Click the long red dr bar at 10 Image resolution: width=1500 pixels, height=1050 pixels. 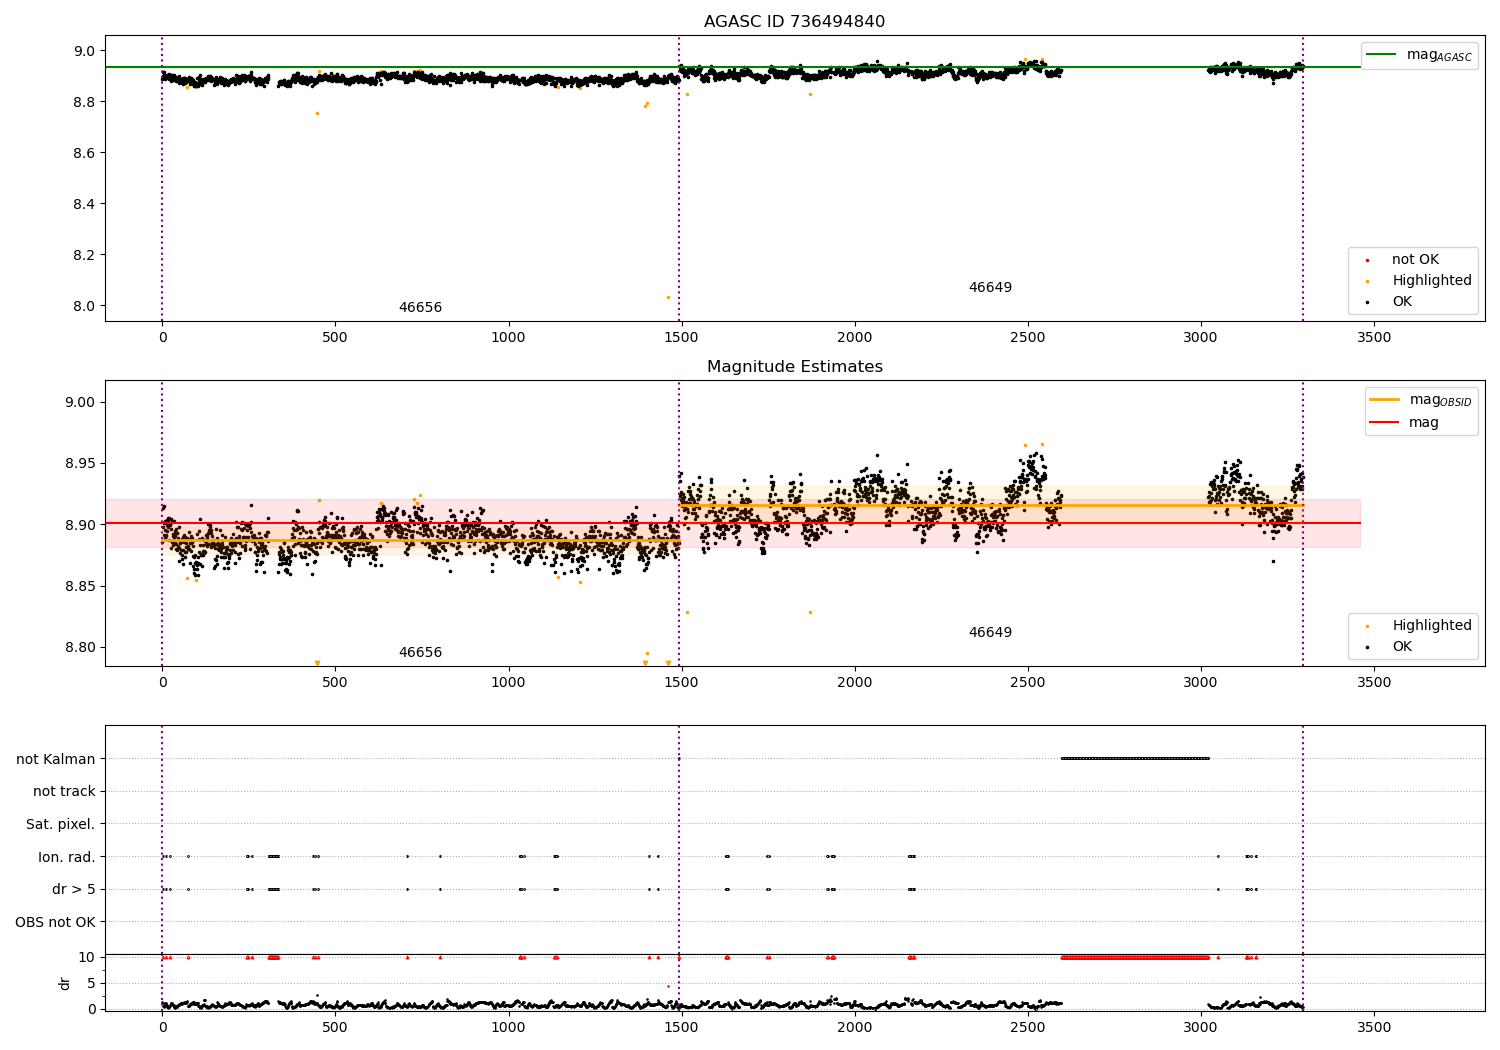coord(1135,958)
